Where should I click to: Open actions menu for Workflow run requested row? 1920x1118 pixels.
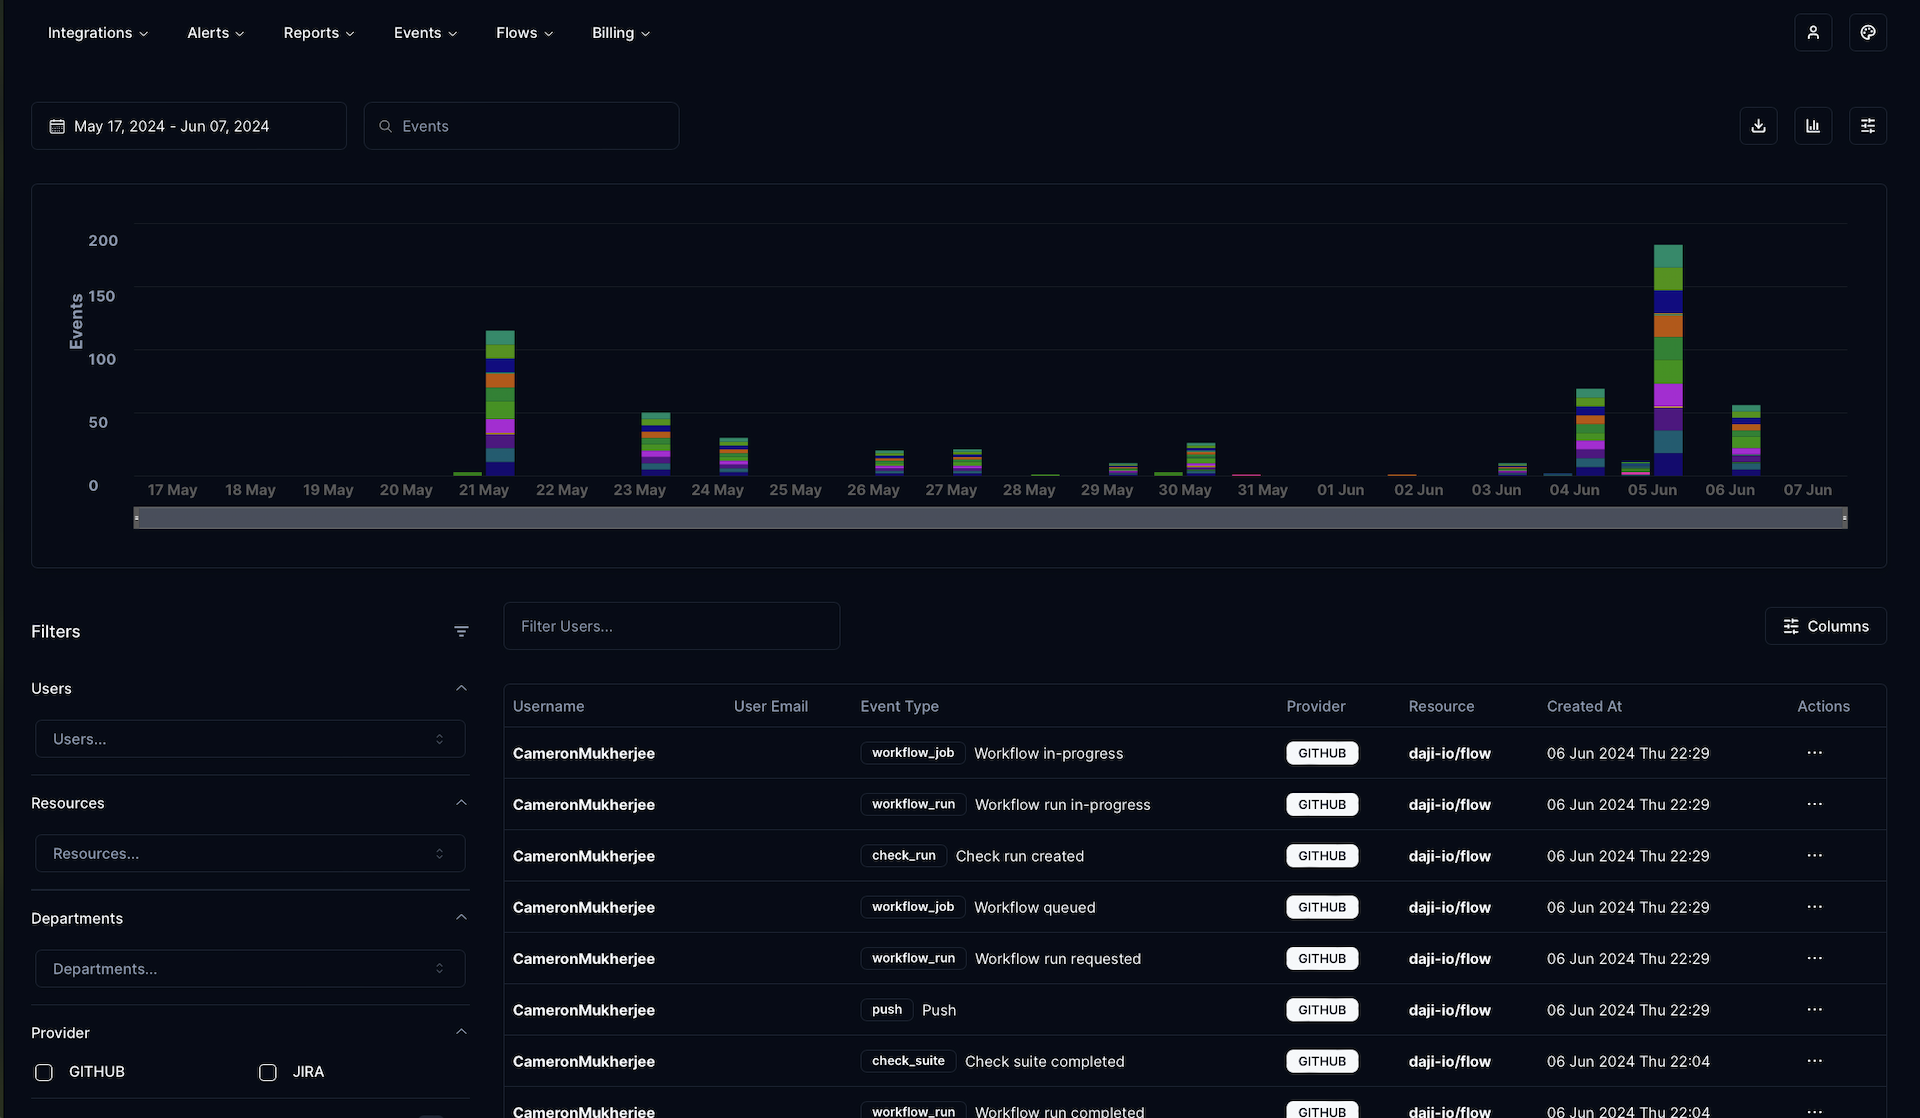tap(1815, 958)
